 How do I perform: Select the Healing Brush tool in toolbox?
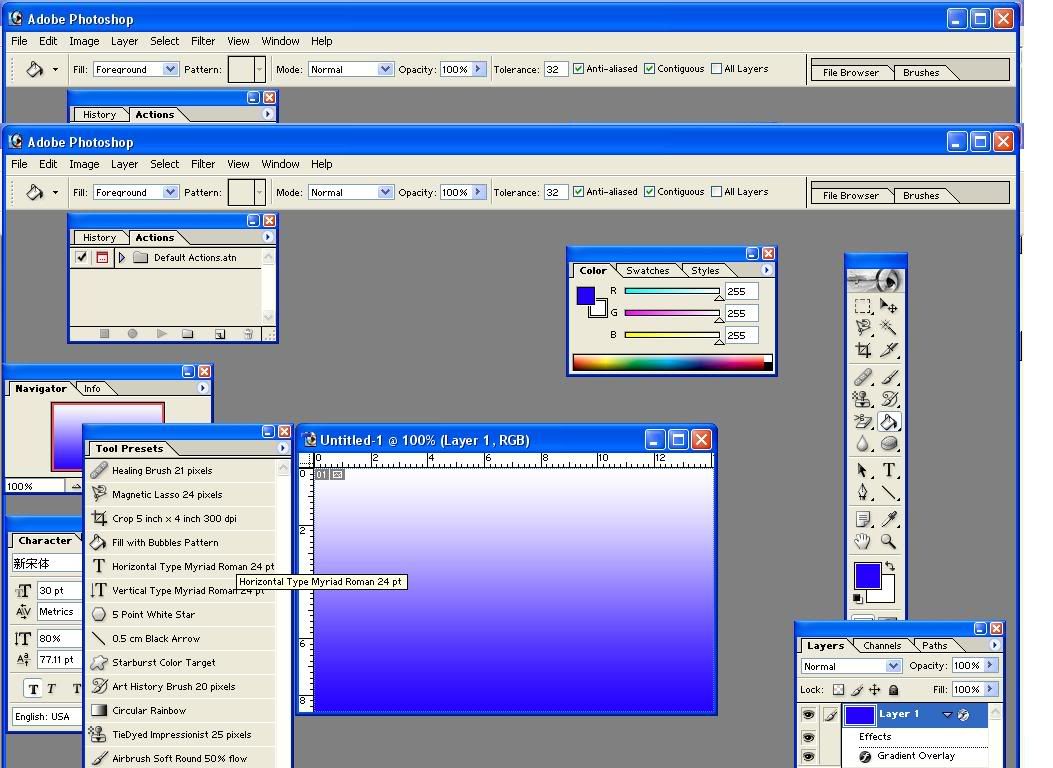[863, 377]
